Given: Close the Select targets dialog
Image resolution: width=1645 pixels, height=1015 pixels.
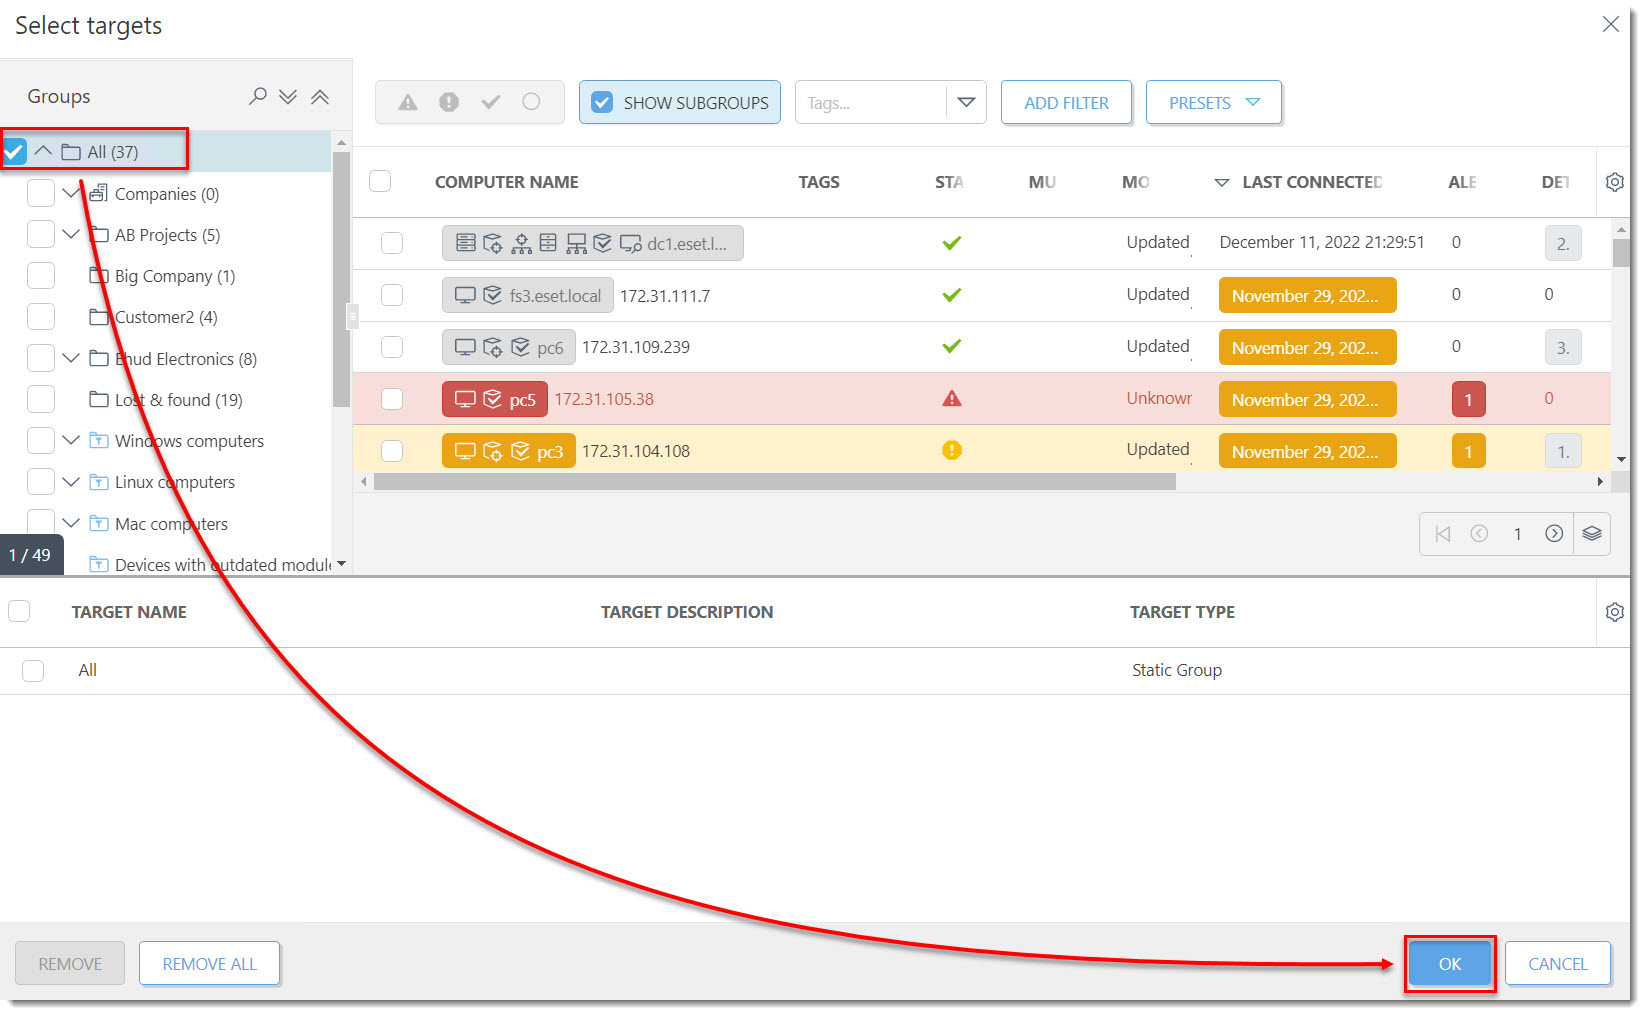Looking at the screenshot, I should [x=1610, y=24].
